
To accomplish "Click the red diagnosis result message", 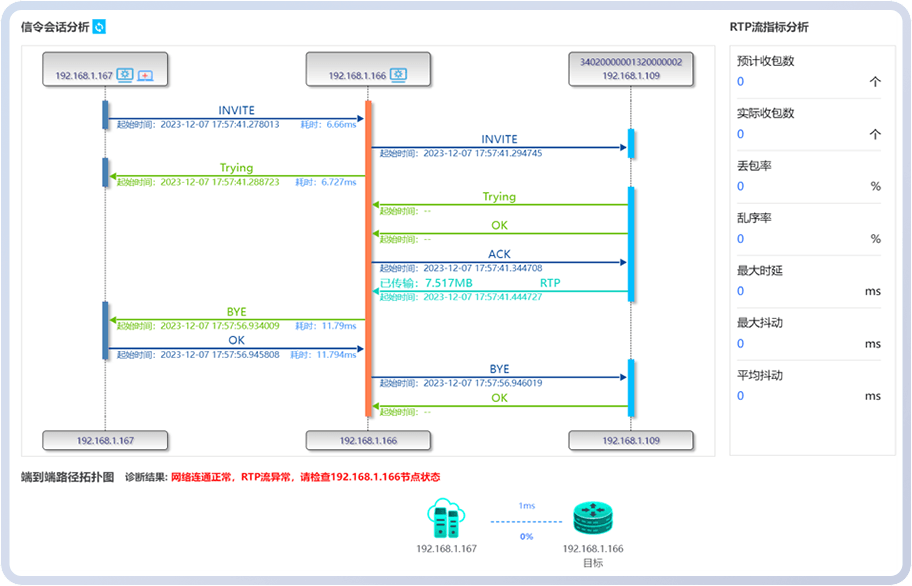I will (x=305, y=478).
